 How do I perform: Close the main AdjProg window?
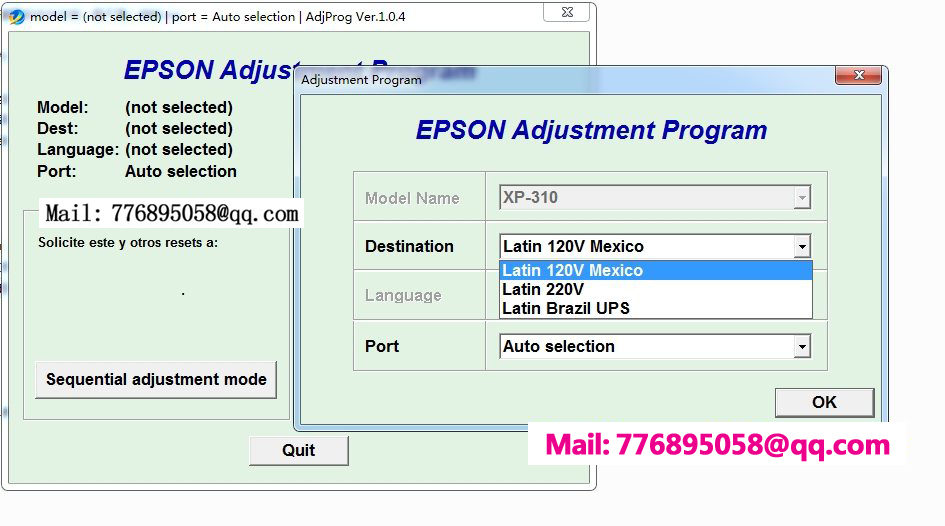pos(567,12)
